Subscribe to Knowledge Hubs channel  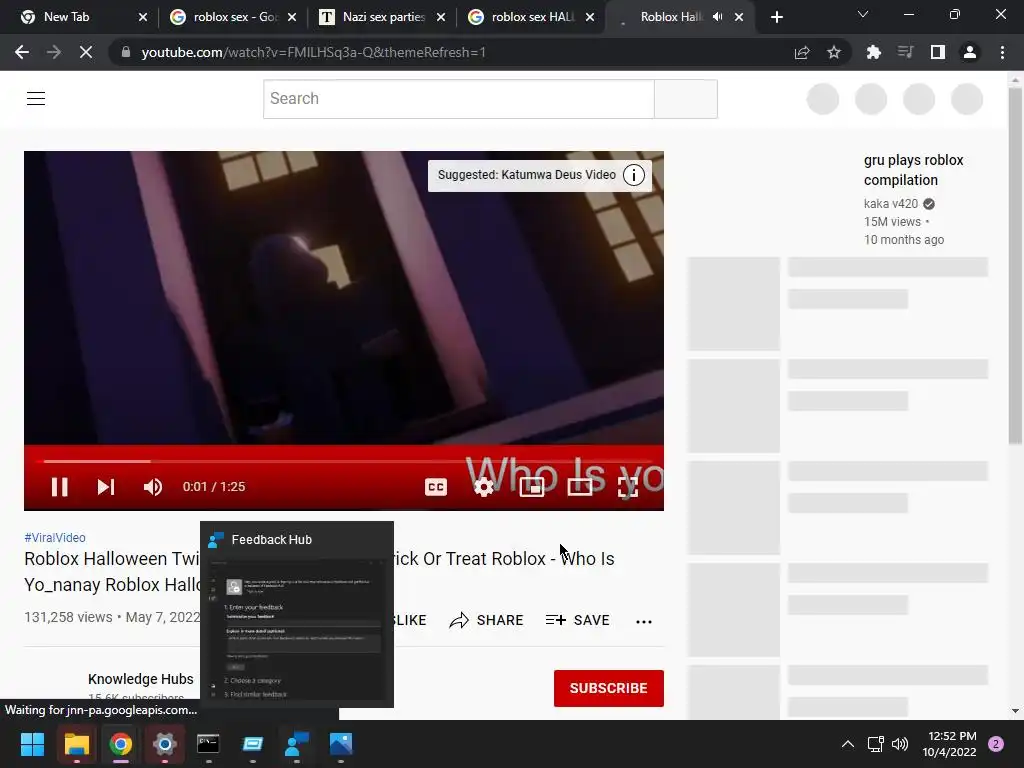coord(609,688)
